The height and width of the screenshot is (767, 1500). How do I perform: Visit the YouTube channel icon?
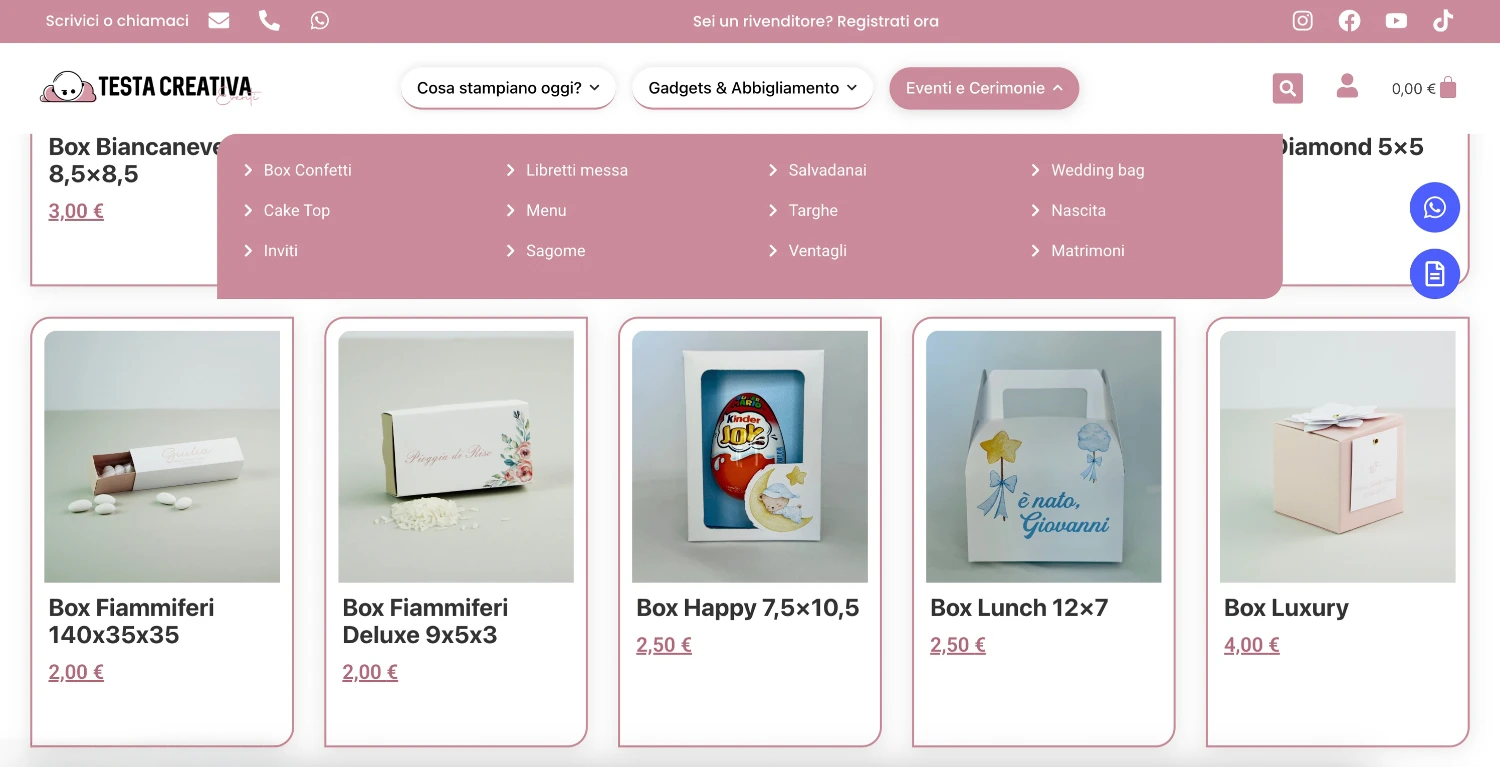pos(1396,21)
